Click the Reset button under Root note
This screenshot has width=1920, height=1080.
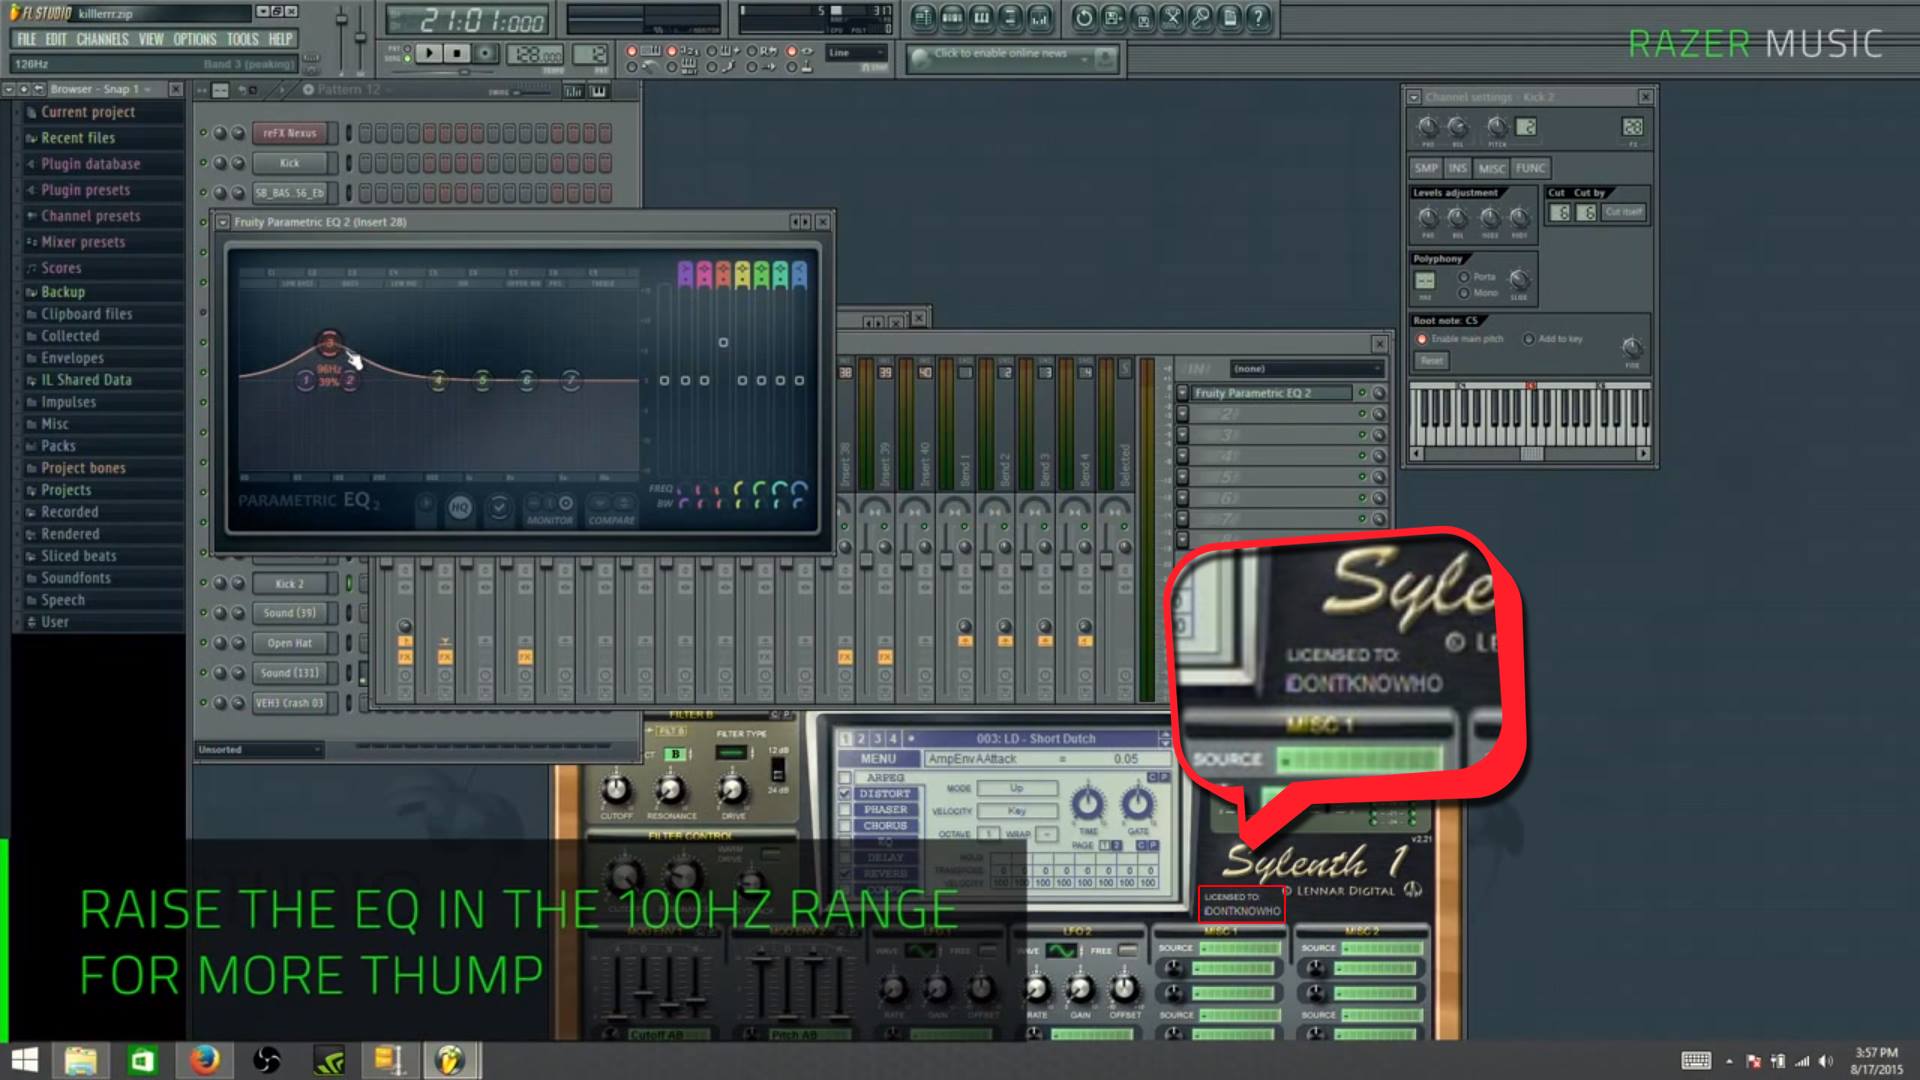[1432, 360]
